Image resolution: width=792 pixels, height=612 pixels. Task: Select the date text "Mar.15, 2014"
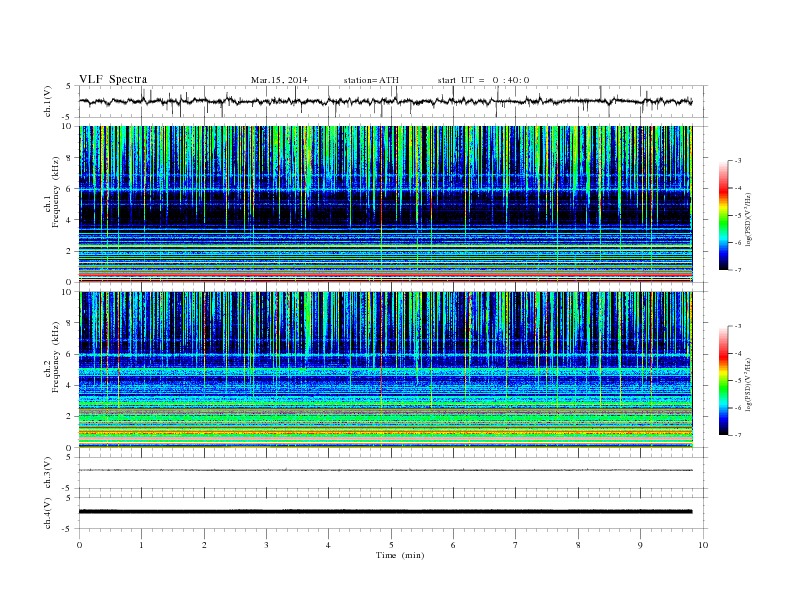pyautogui.click(x=279, y=80)
